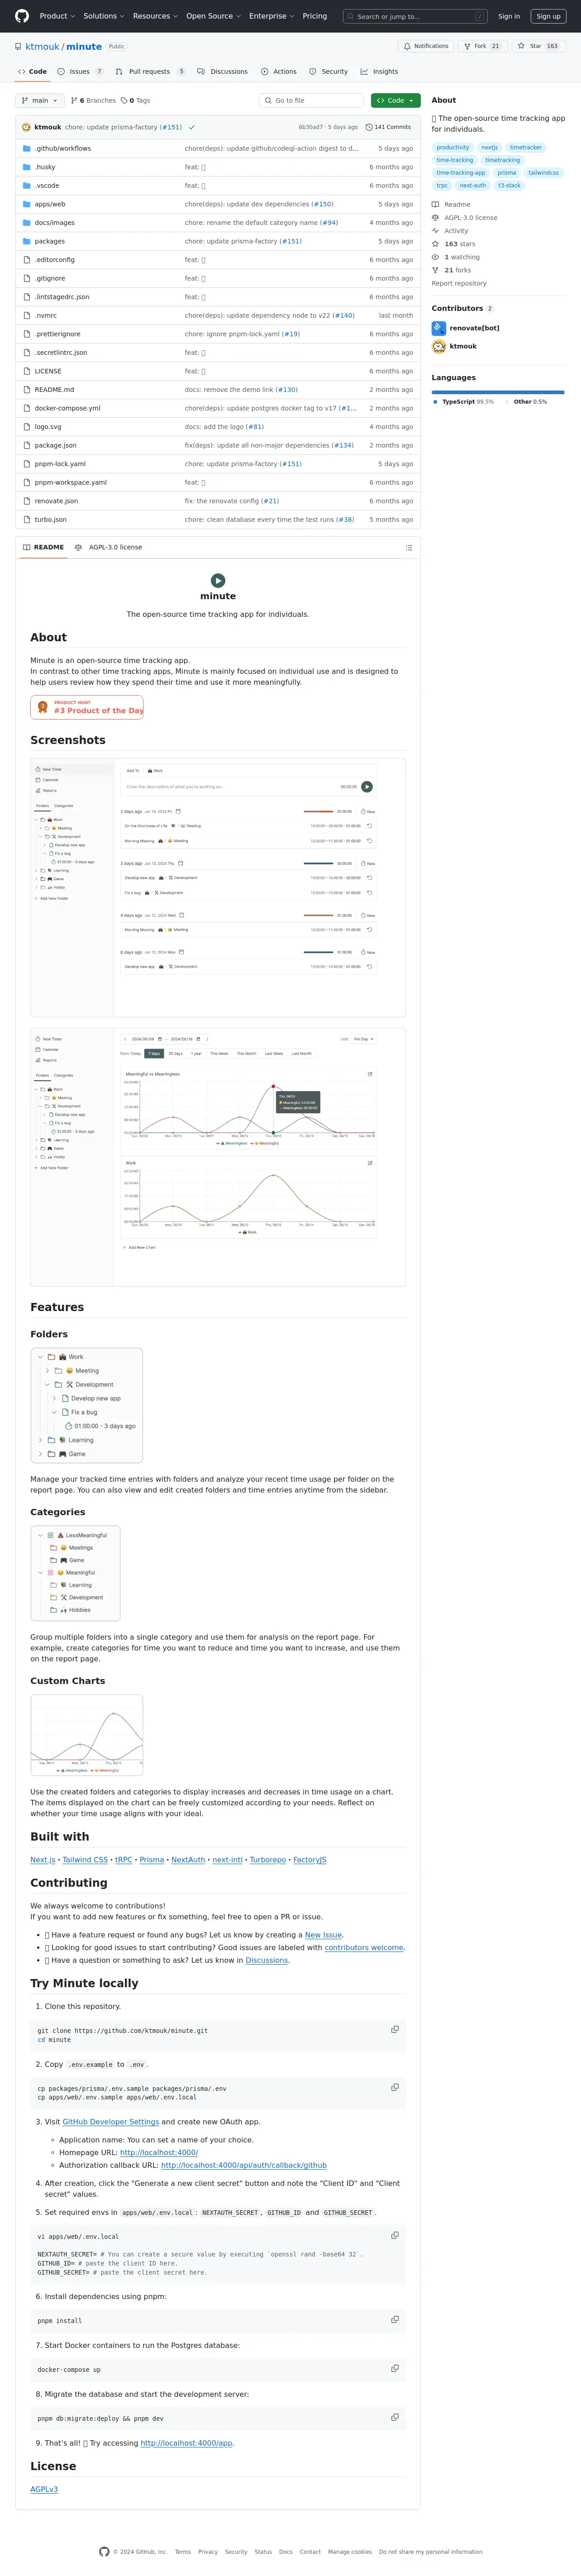581x2576 pixels.
Task: Select the README tab
Action: click(43, 547)
